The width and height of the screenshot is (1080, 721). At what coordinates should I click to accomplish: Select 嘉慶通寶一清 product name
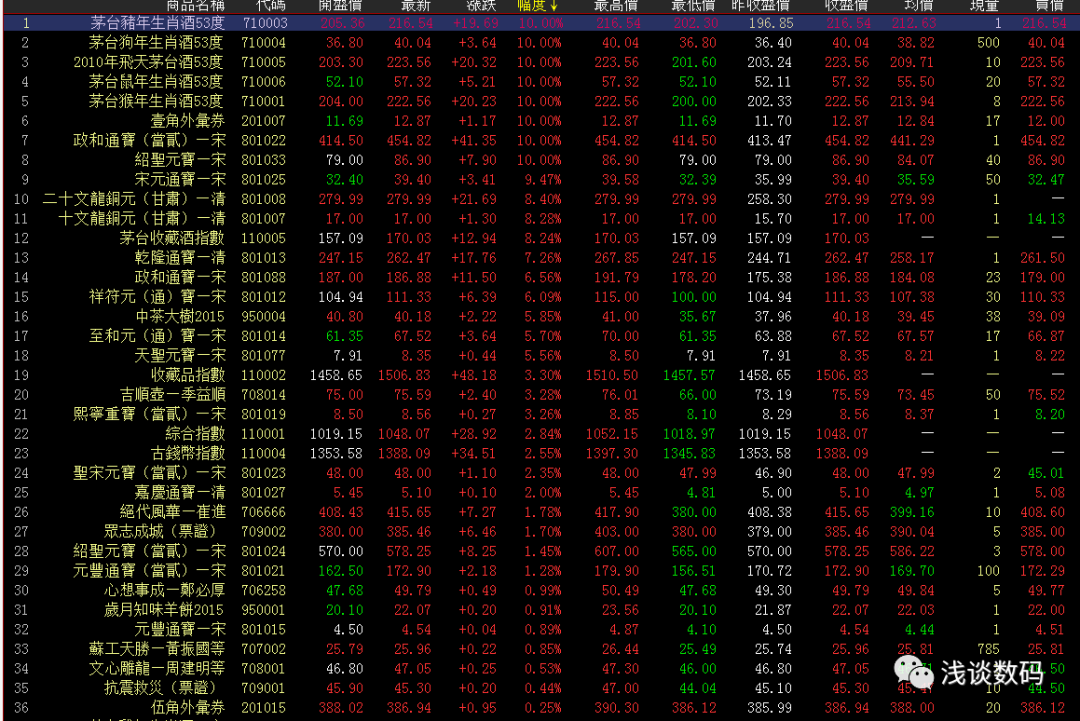click(180, 492)
